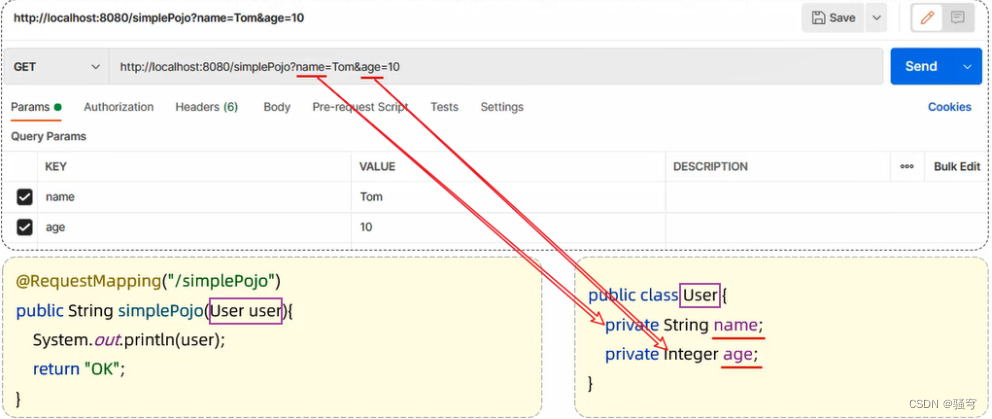Click the Cookies link
Screen dimensions: 992x419
[x=950, y=107]
